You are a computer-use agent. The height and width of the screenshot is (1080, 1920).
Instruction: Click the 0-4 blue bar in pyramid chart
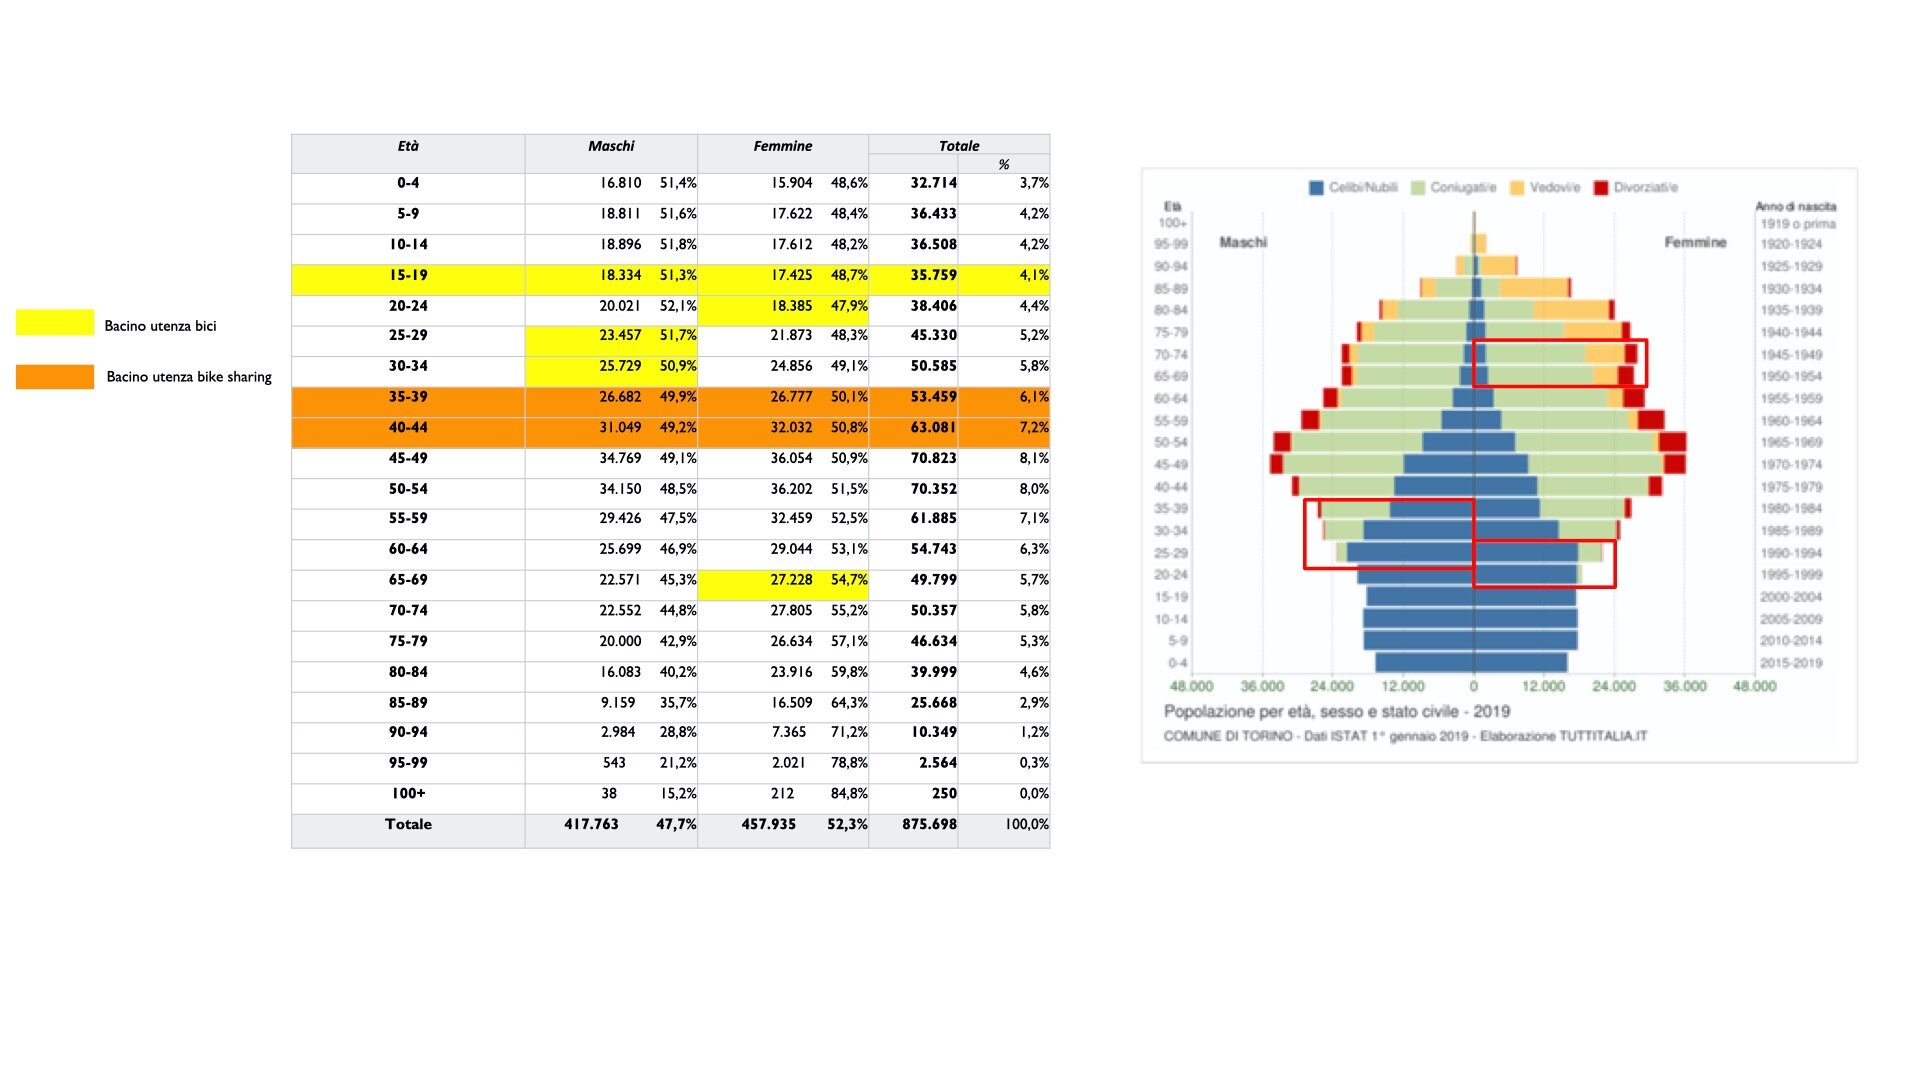pyautogui.click(x=1471, y=662)
